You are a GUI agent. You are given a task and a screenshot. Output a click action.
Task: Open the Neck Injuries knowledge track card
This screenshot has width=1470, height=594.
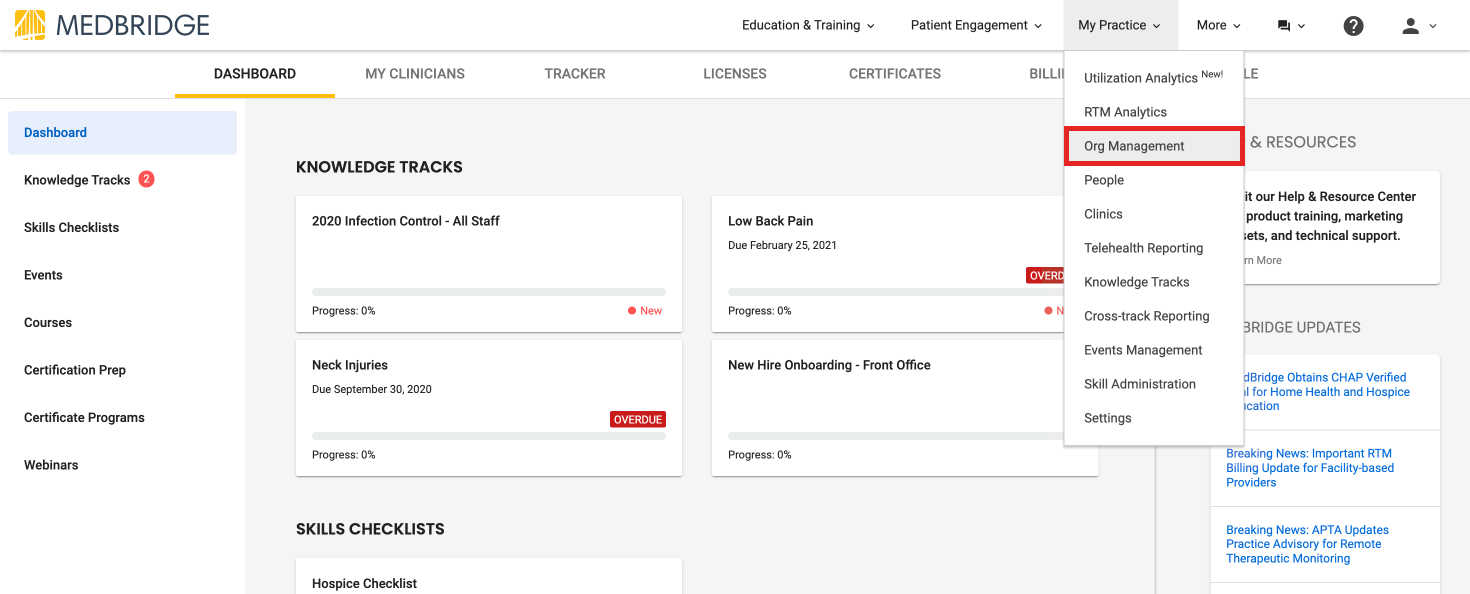pos(489,408)
